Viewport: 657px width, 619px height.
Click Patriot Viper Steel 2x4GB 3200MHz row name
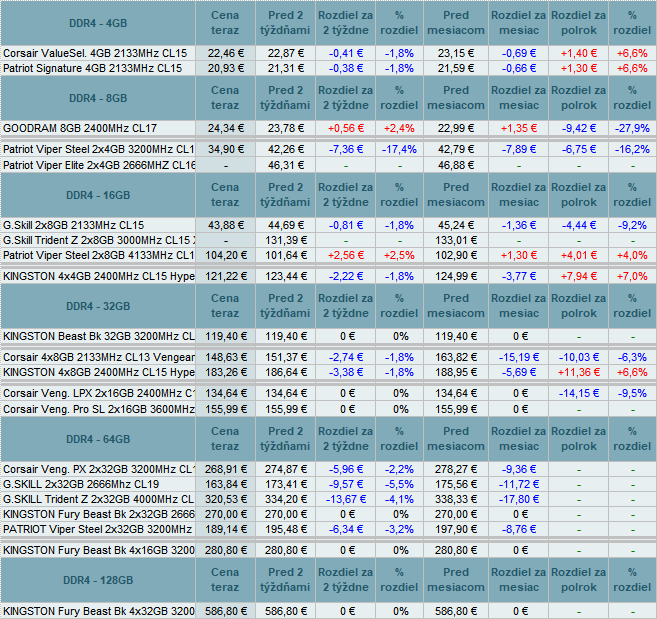98,150
